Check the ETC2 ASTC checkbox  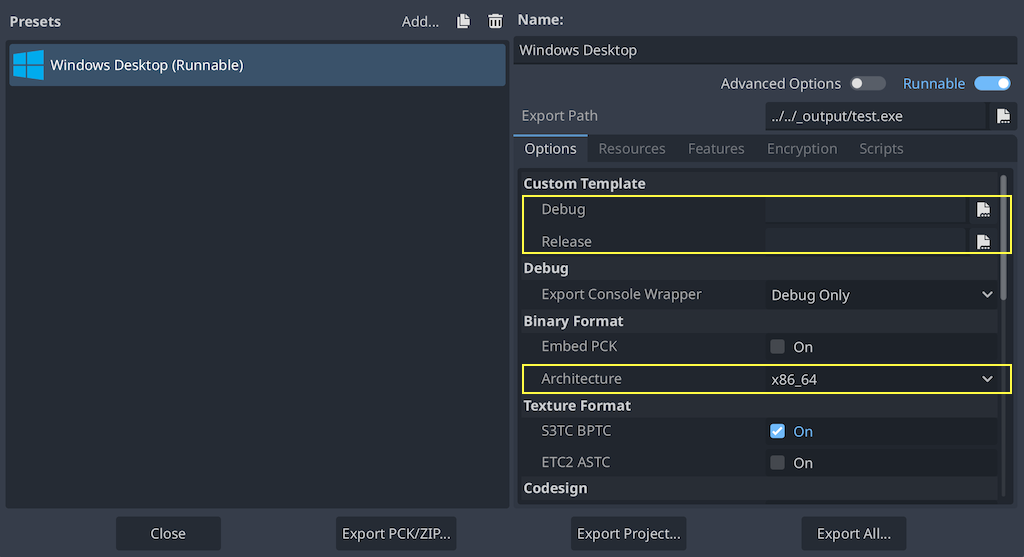click(778, 463)
